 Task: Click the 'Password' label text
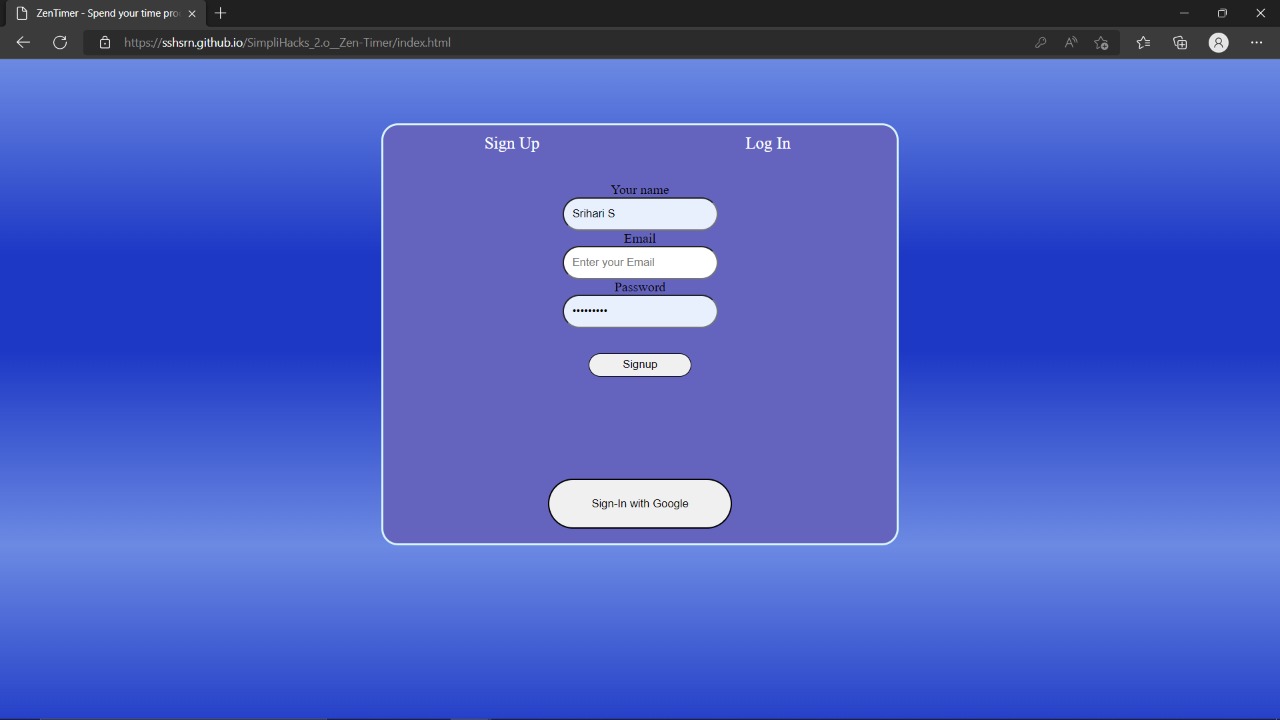point(640,287)
